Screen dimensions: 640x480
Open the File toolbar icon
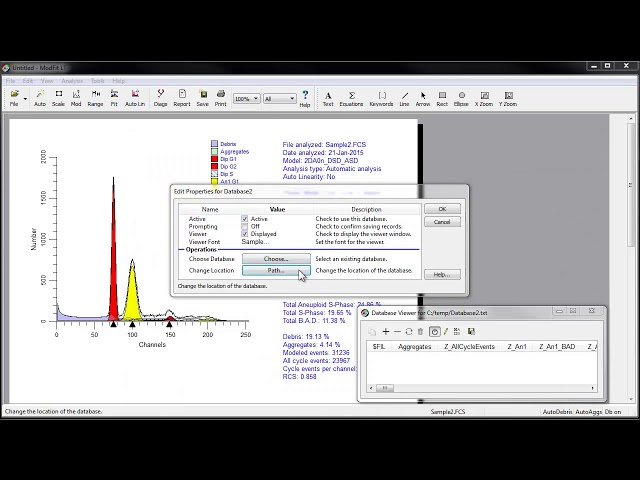tap(15, 98)
